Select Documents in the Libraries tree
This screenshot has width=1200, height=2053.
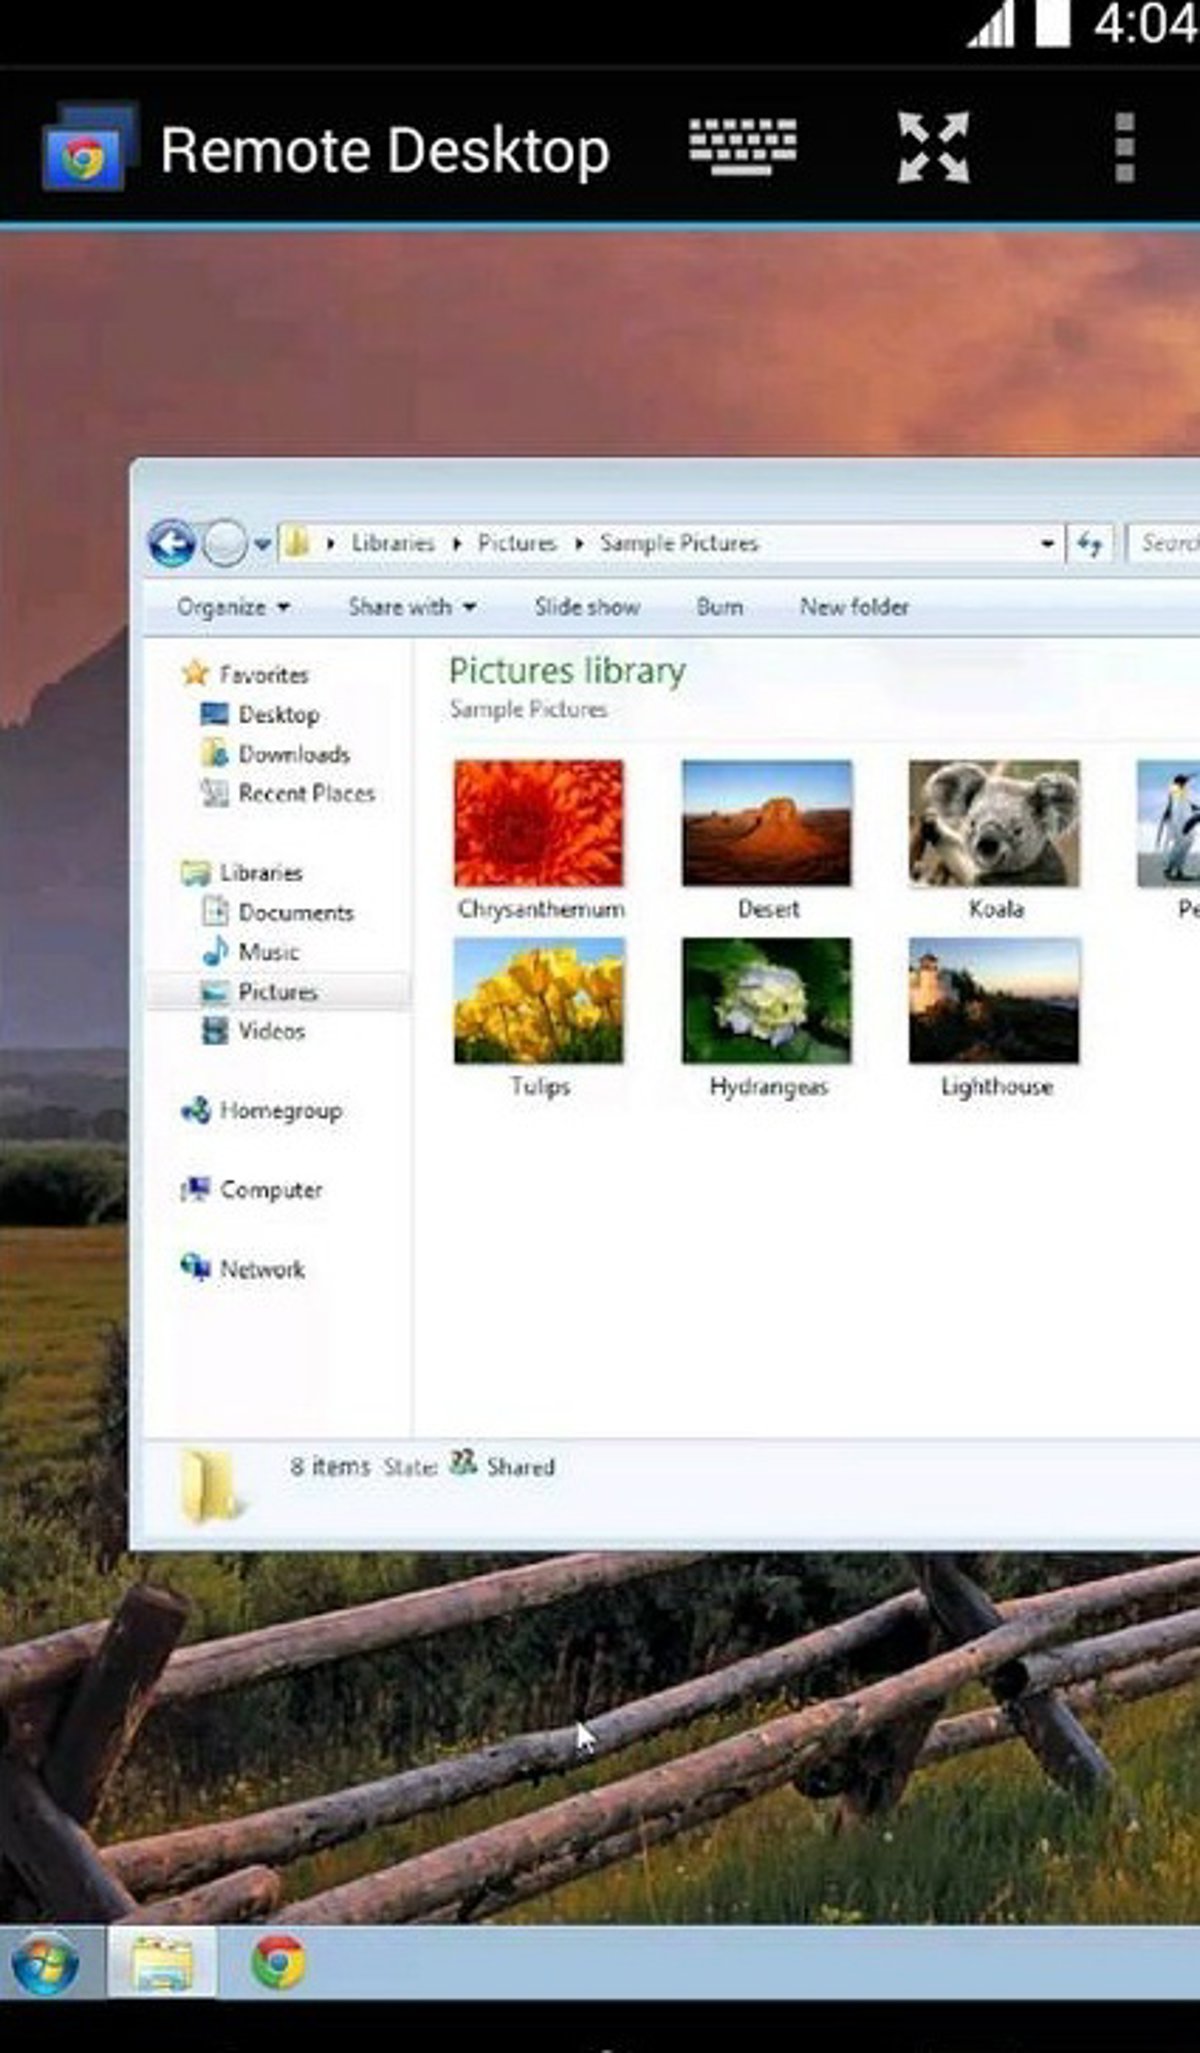(295, 912)
